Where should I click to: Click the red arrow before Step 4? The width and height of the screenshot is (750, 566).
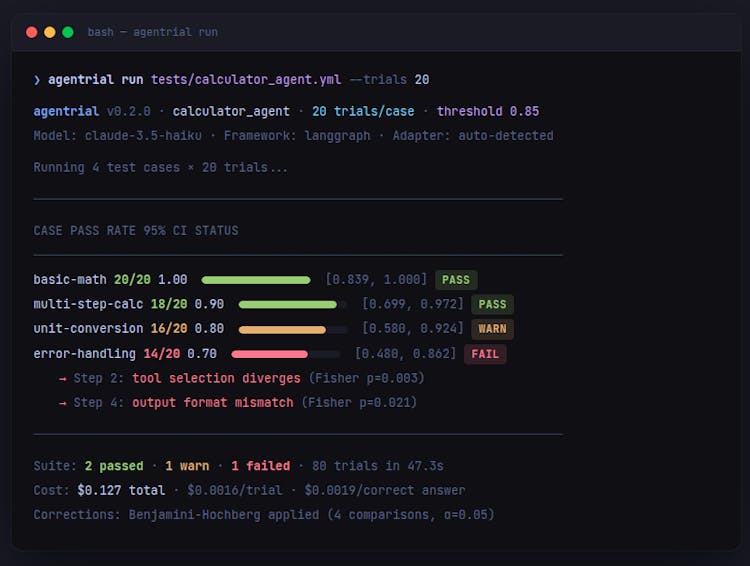click(62, 402)
